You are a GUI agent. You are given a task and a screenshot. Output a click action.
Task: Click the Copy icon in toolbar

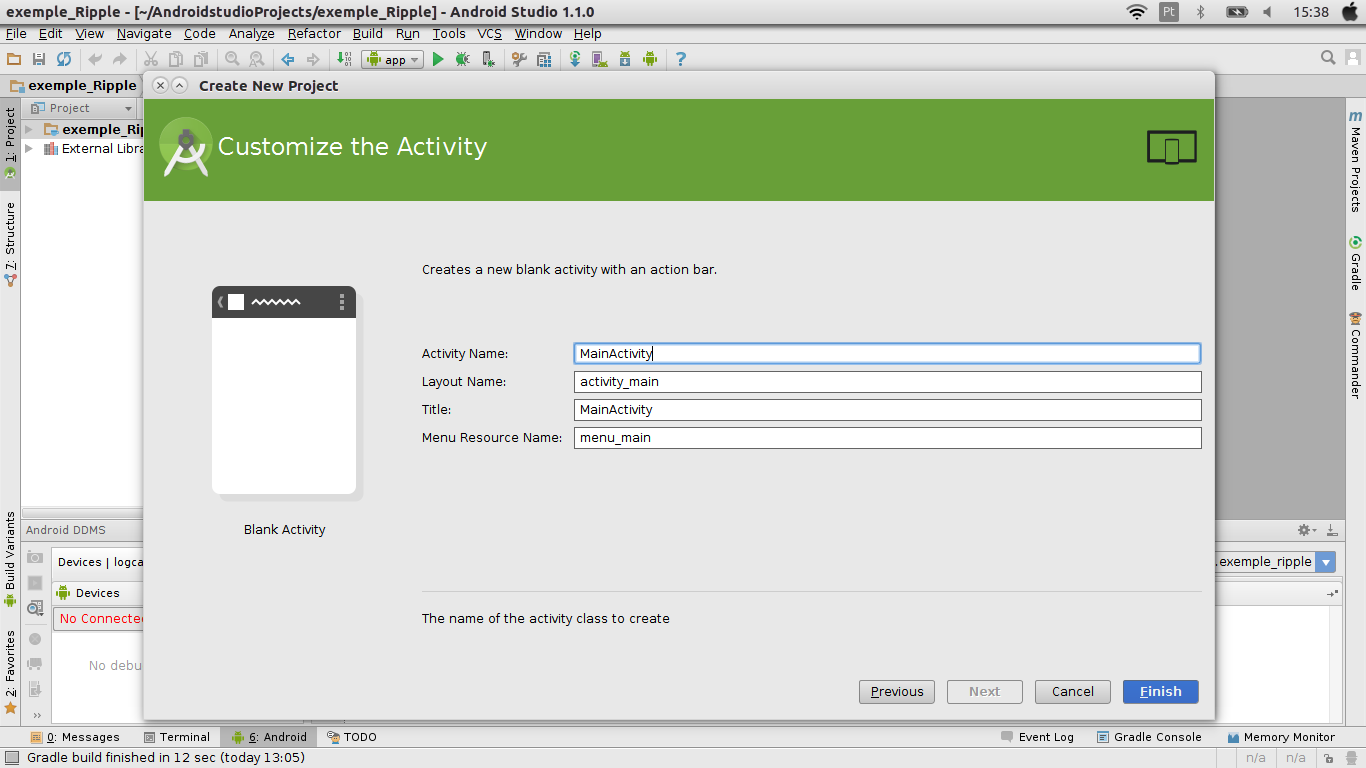tap(176, 59)
